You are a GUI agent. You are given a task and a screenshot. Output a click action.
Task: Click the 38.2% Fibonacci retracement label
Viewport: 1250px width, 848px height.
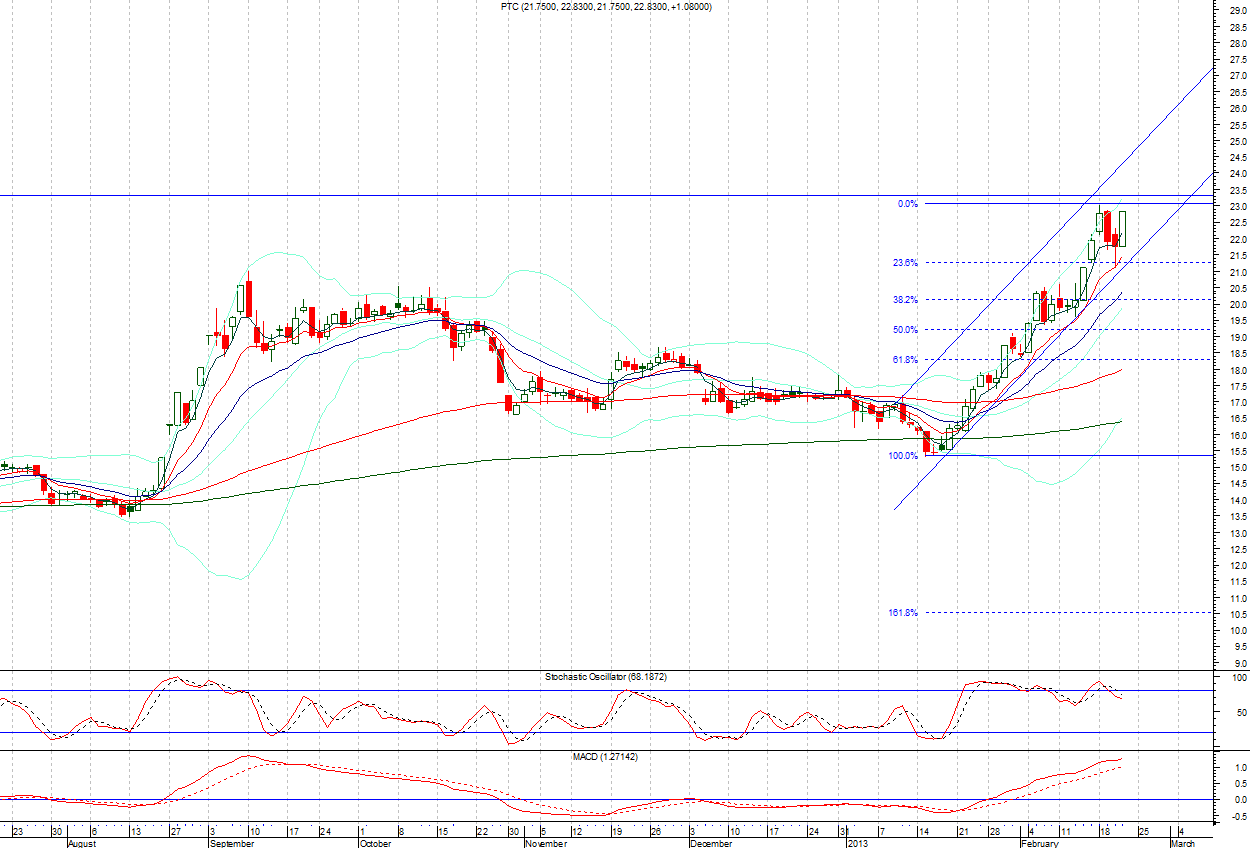[905, 299]
